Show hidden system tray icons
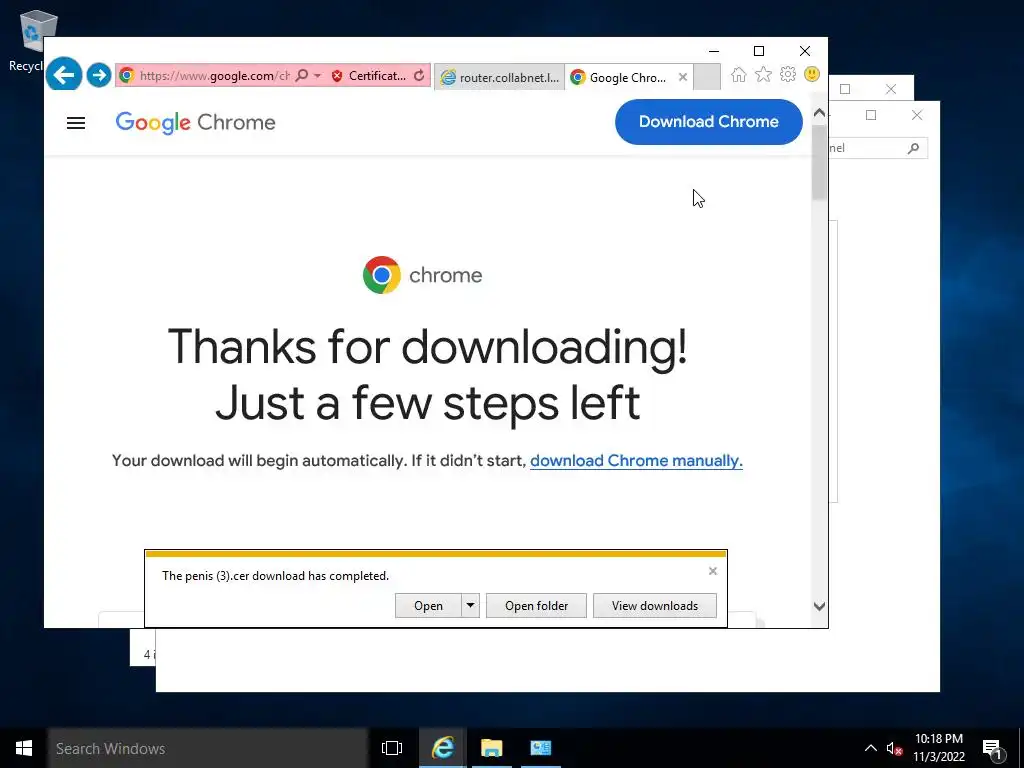The height and width of the screenshot is (768, 1024). click(871, 748)
